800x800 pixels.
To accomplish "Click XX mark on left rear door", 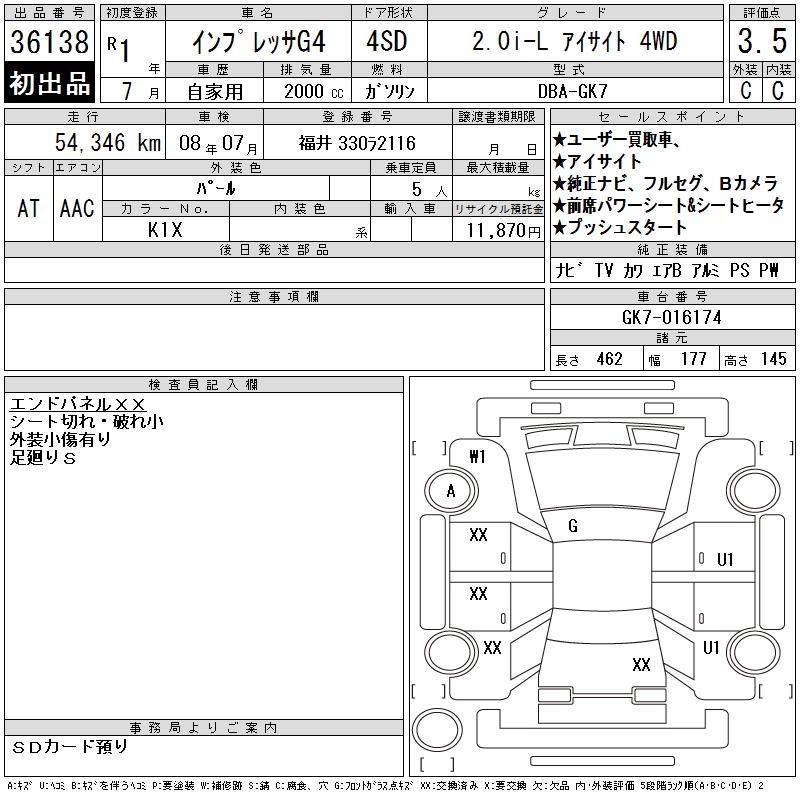I will (x=478, y=593).
